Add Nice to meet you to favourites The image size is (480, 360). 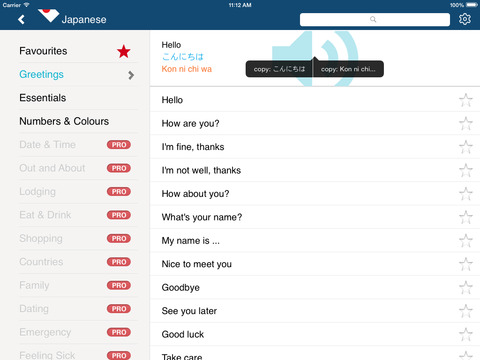click(x=466, y=264)
